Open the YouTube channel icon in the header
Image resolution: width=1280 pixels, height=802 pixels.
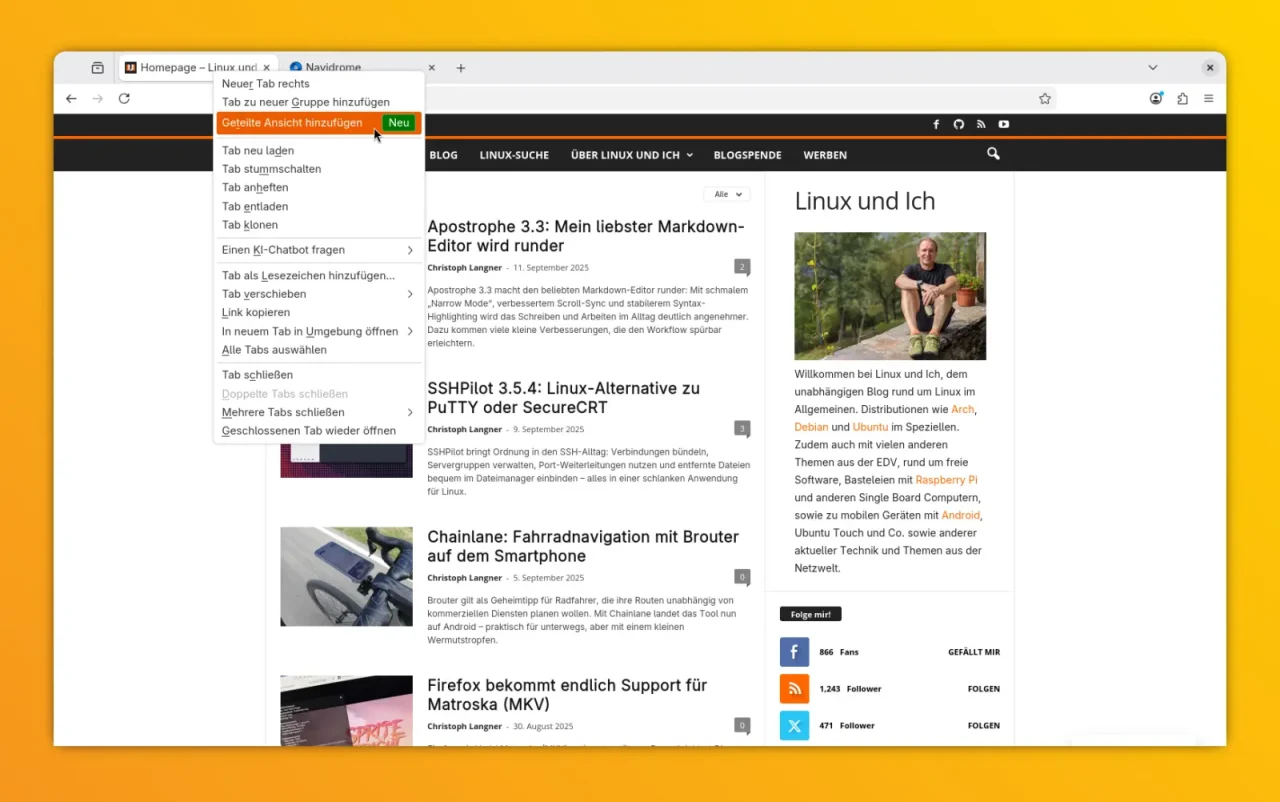click(1003, 124)
